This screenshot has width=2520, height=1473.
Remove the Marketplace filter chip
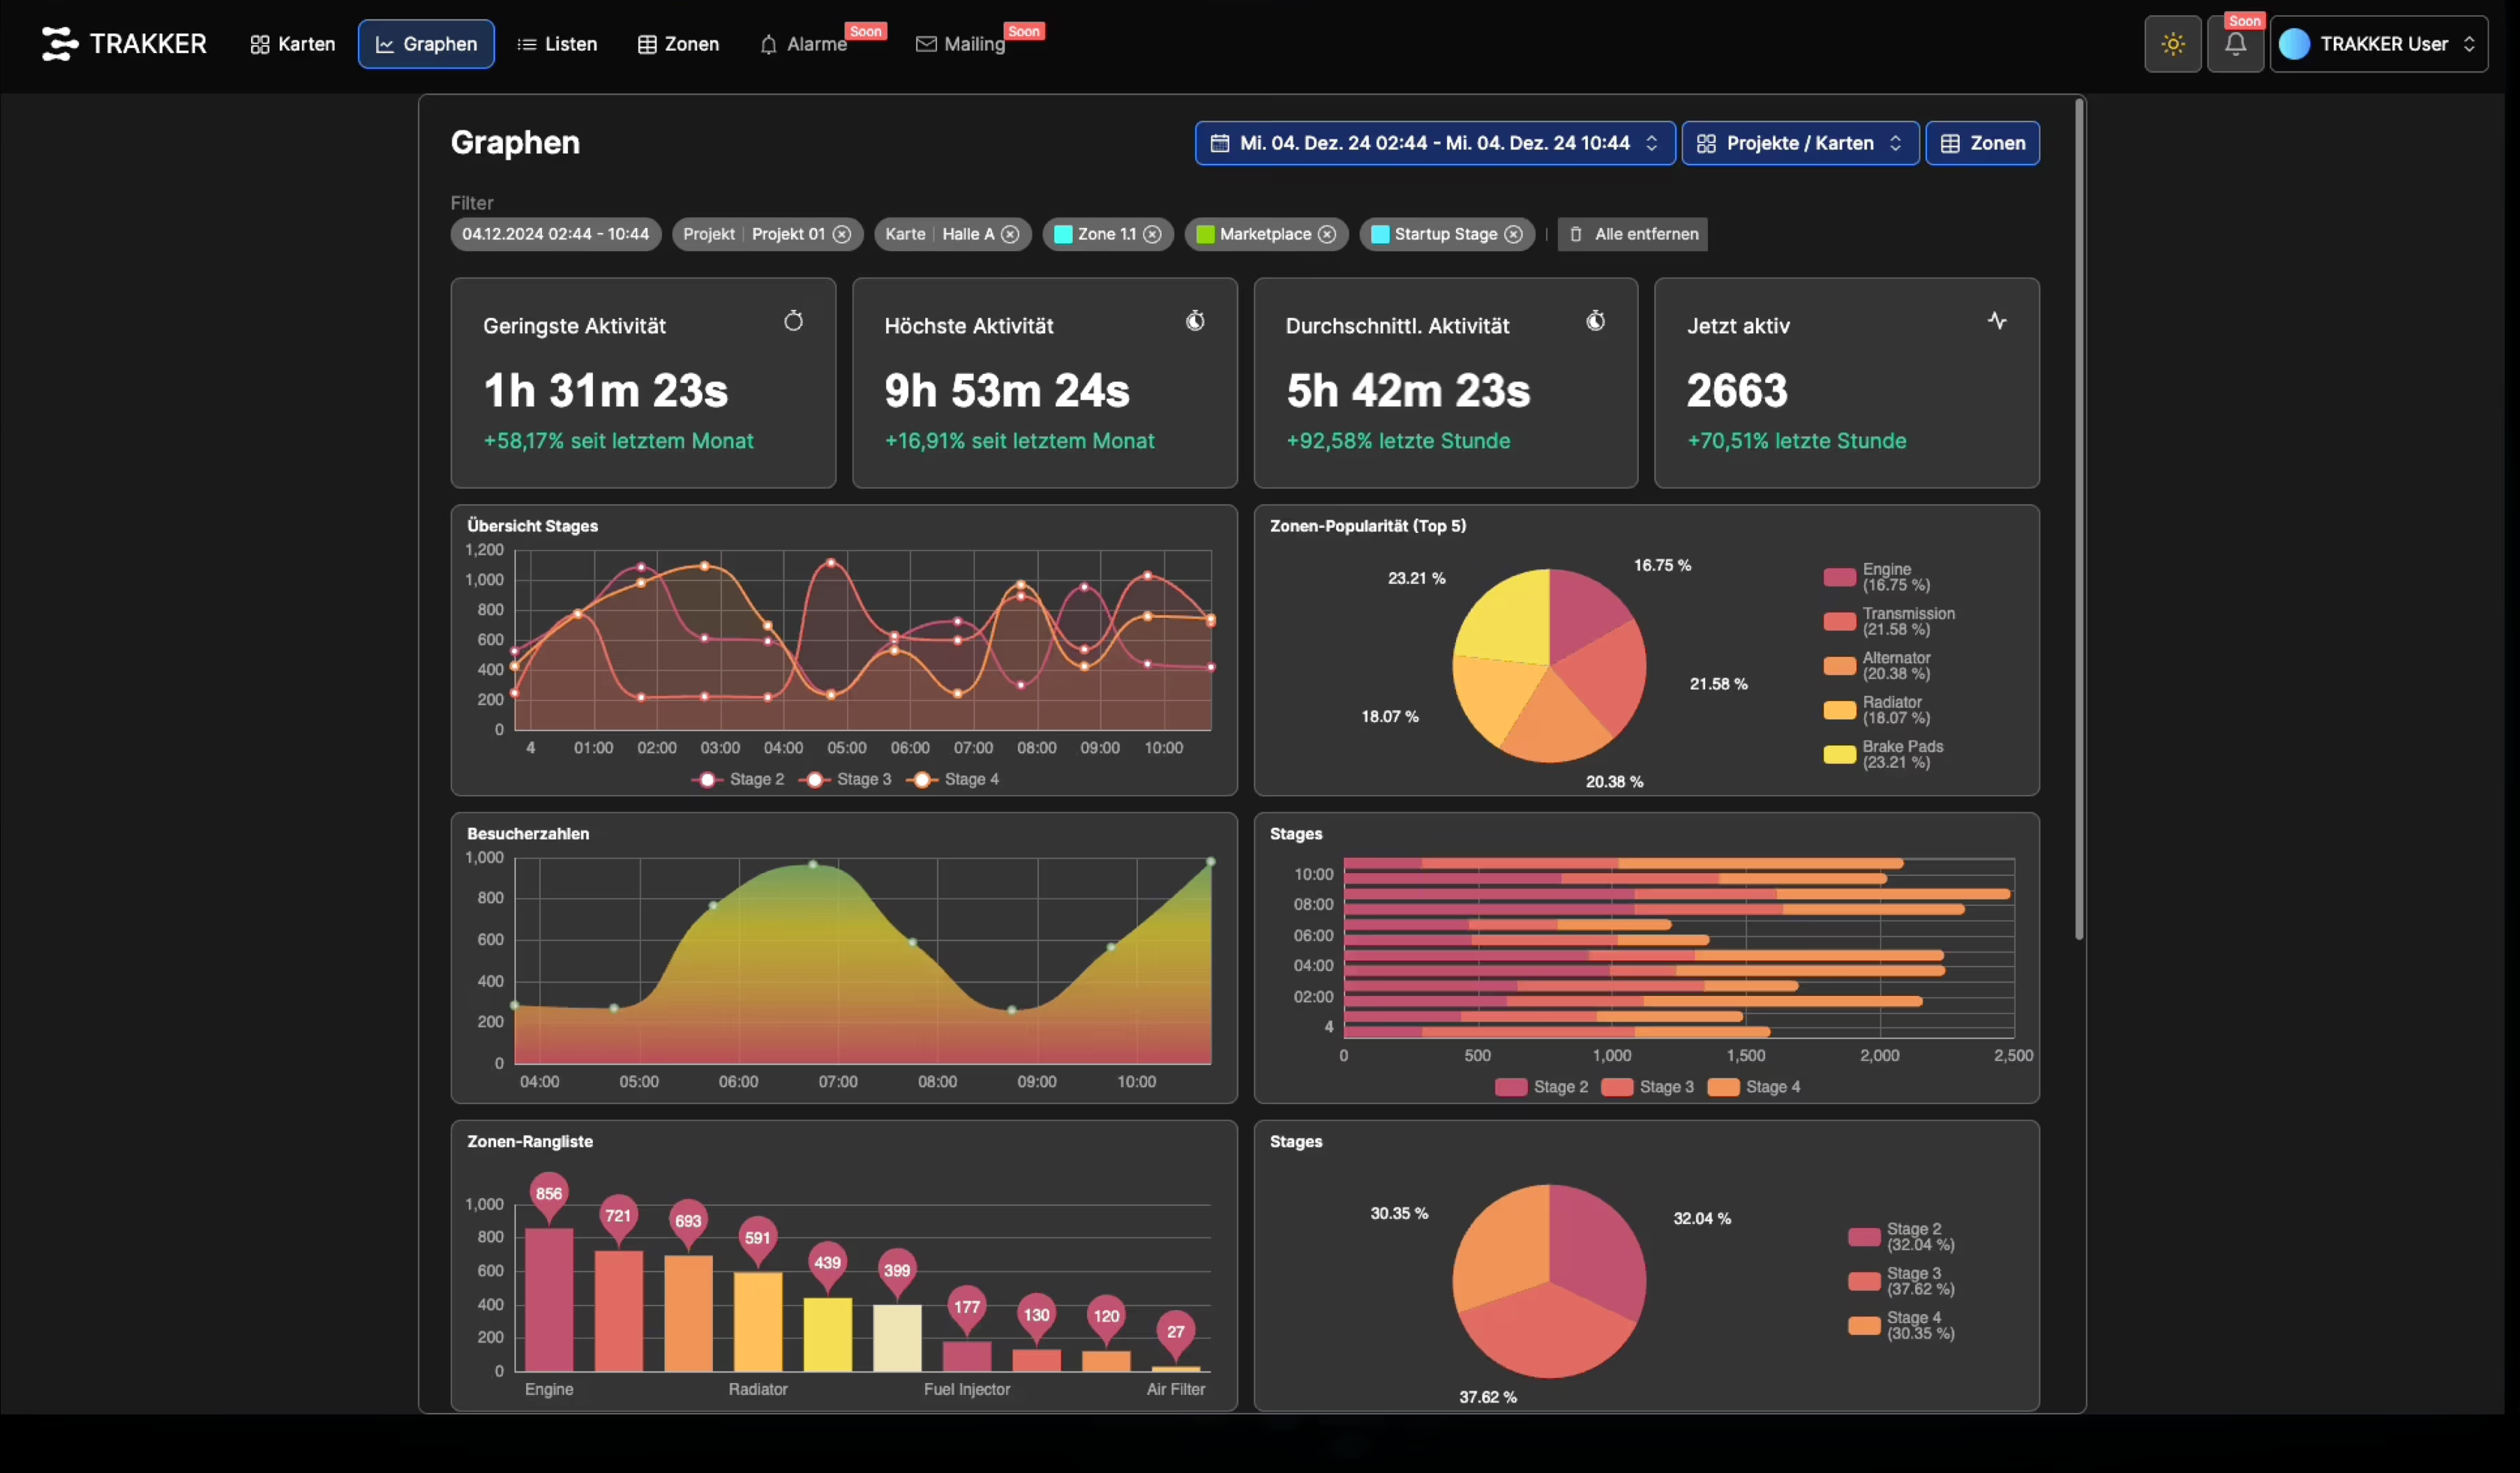click(x=1327, y=234)
